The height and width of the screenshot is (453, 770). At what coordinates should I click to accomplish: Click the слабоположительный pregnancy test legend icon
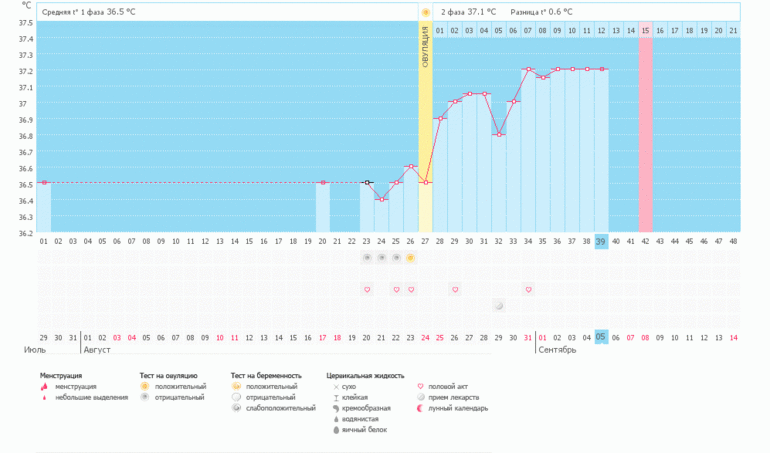[236, 408]
